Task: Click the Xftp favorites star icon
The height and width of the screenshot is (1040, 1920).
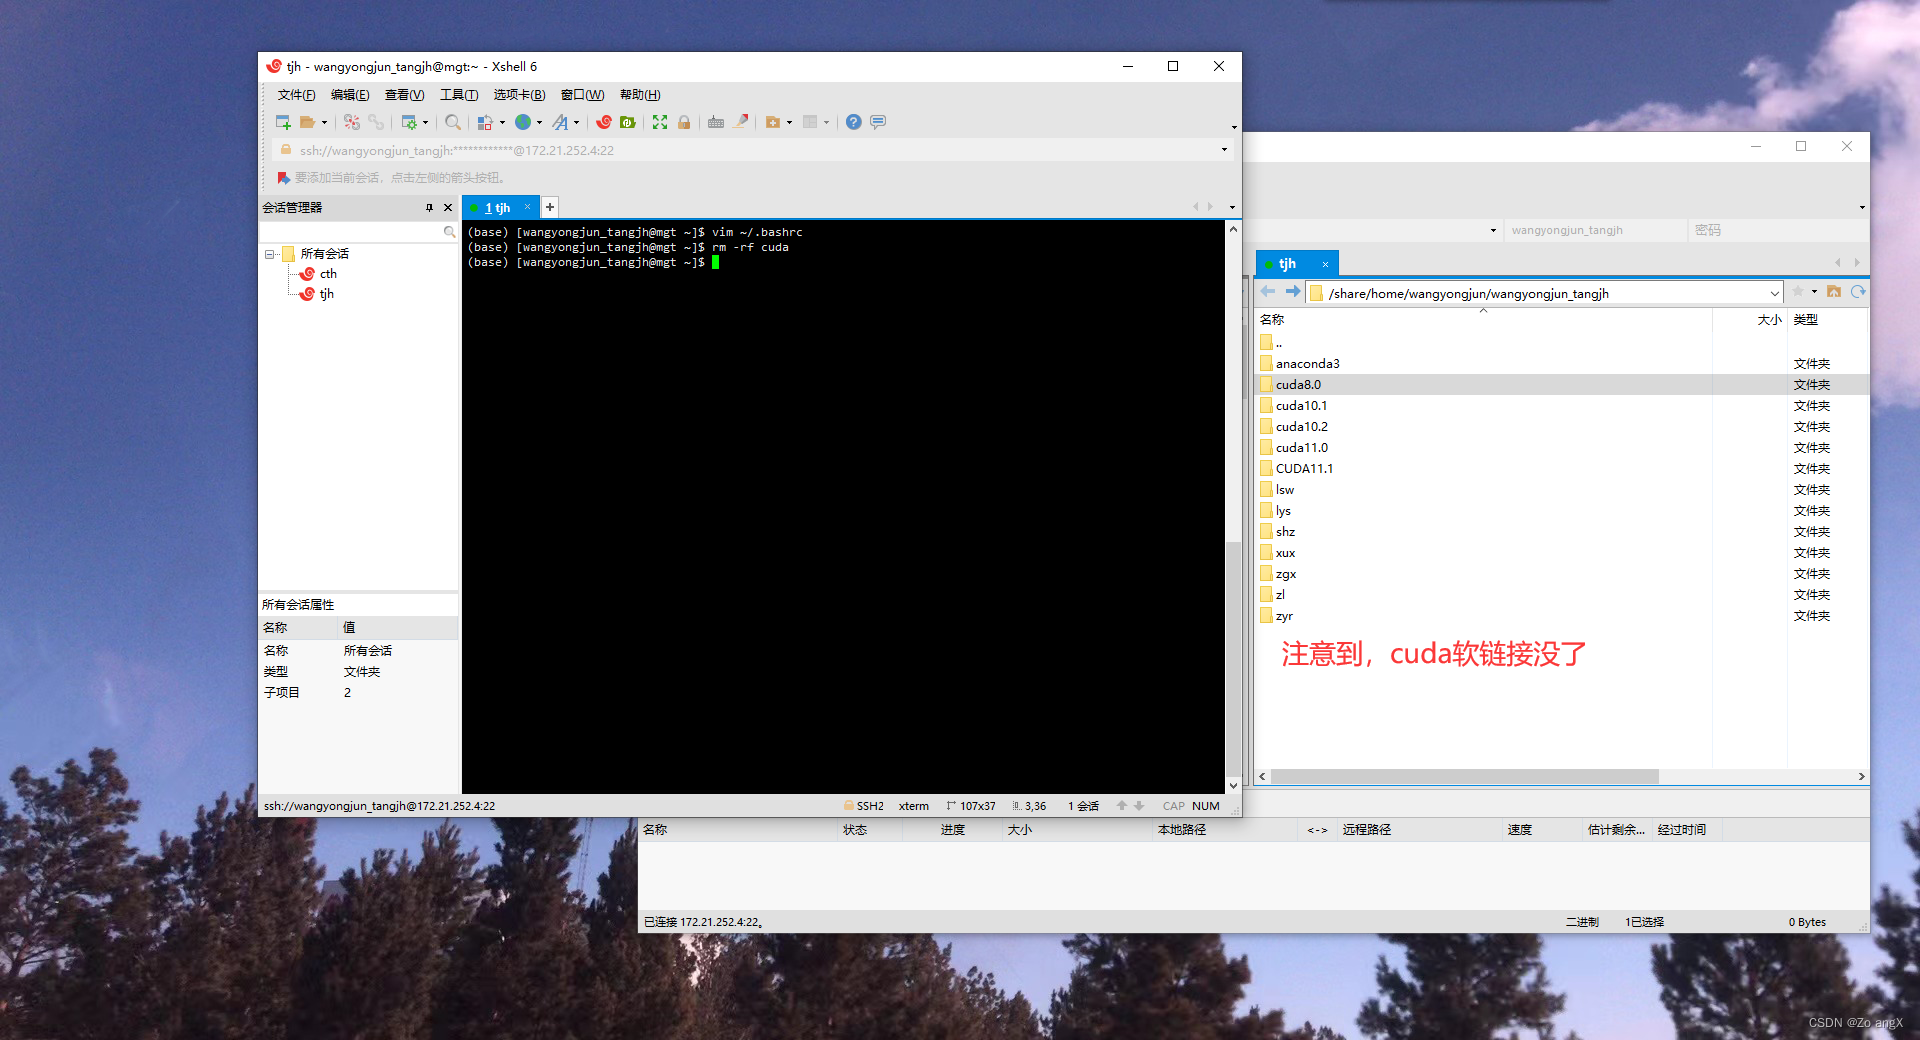Action: [x=1798, y=292]
